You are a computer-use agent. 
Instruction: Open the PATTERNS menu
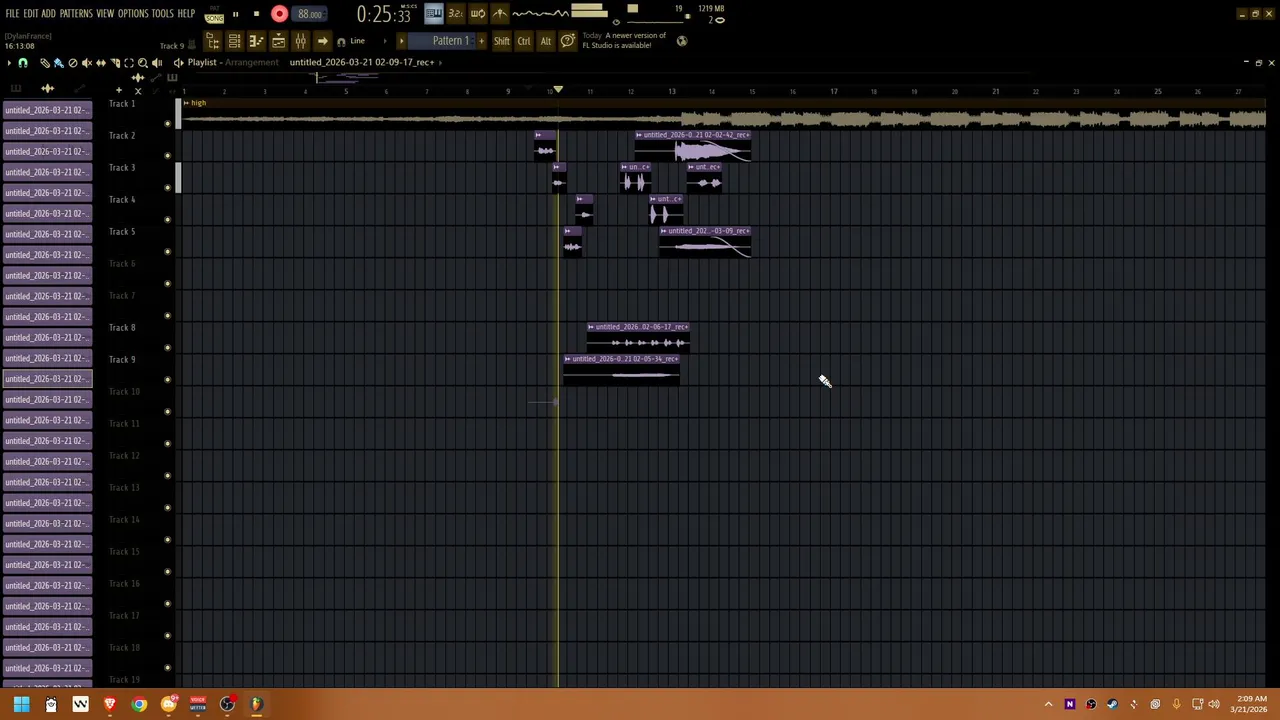(76, 14)
